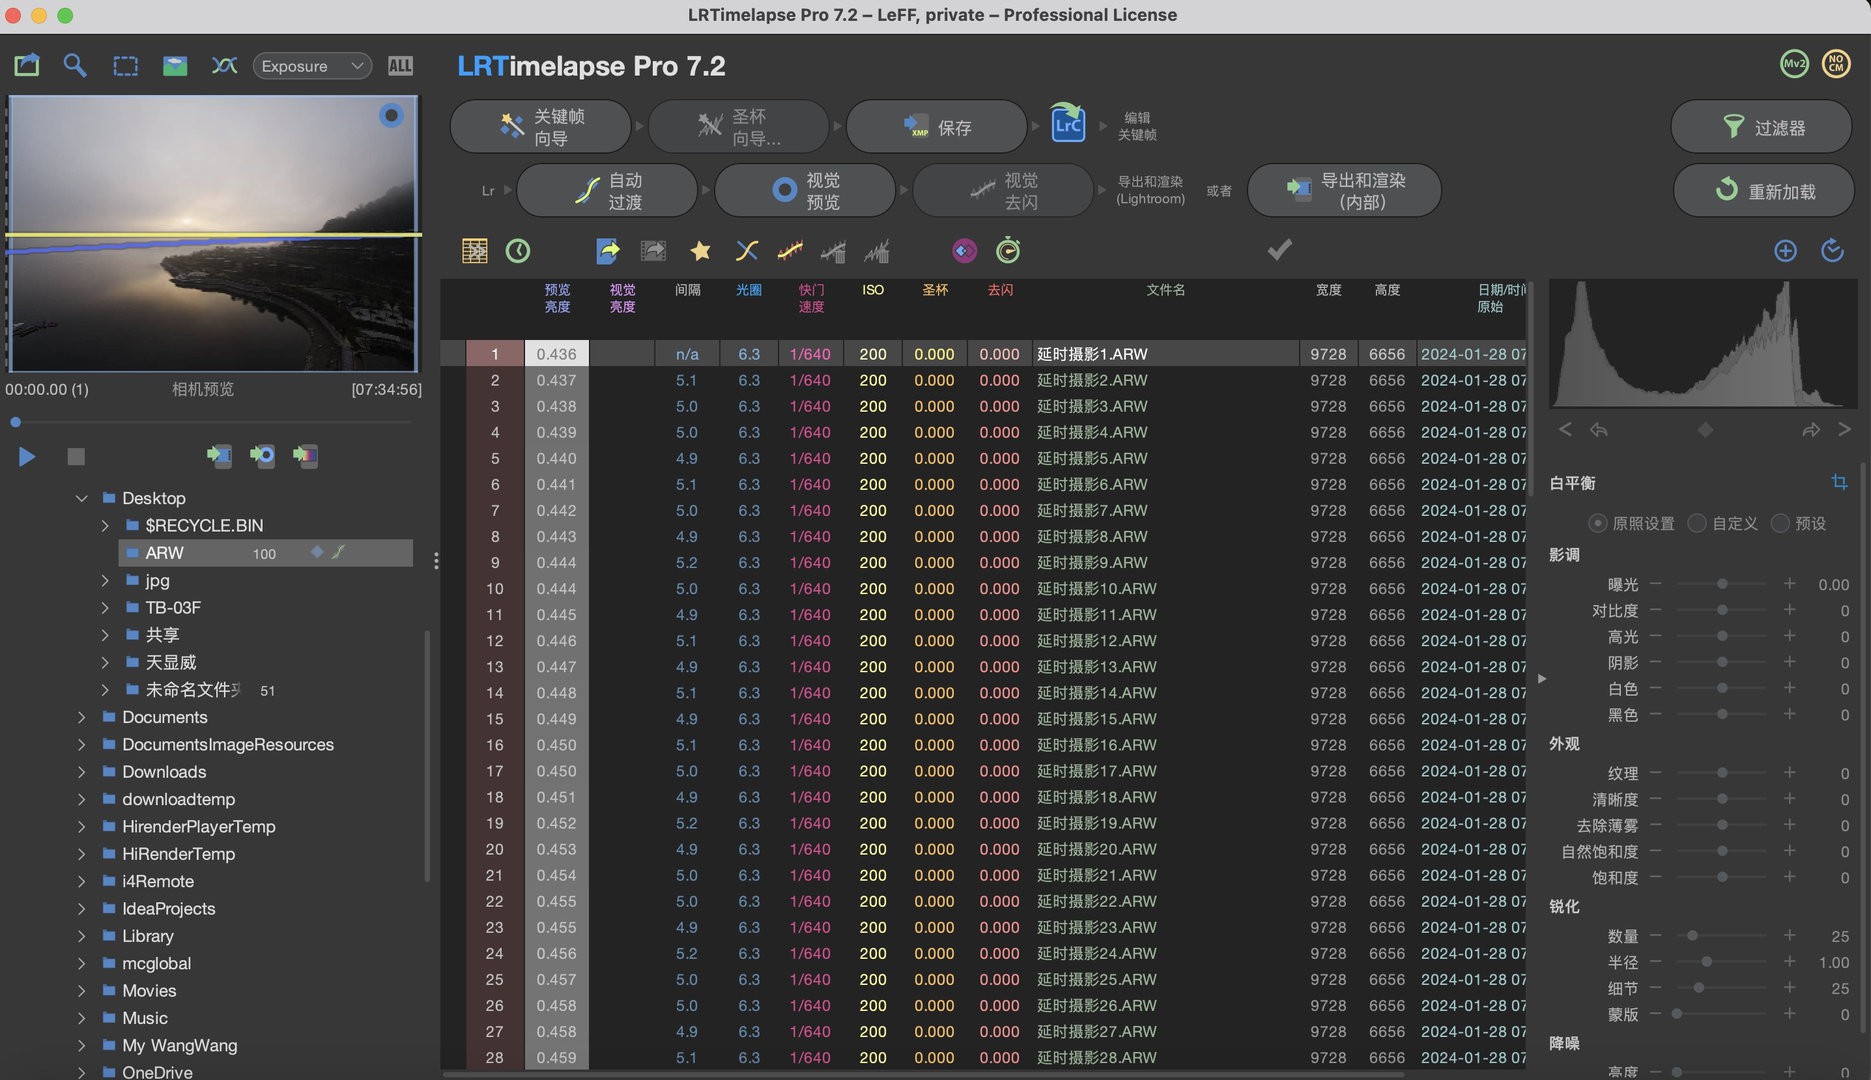
Task: Click the white balance crop picker icon
Action: click(x=1839, y=483)
